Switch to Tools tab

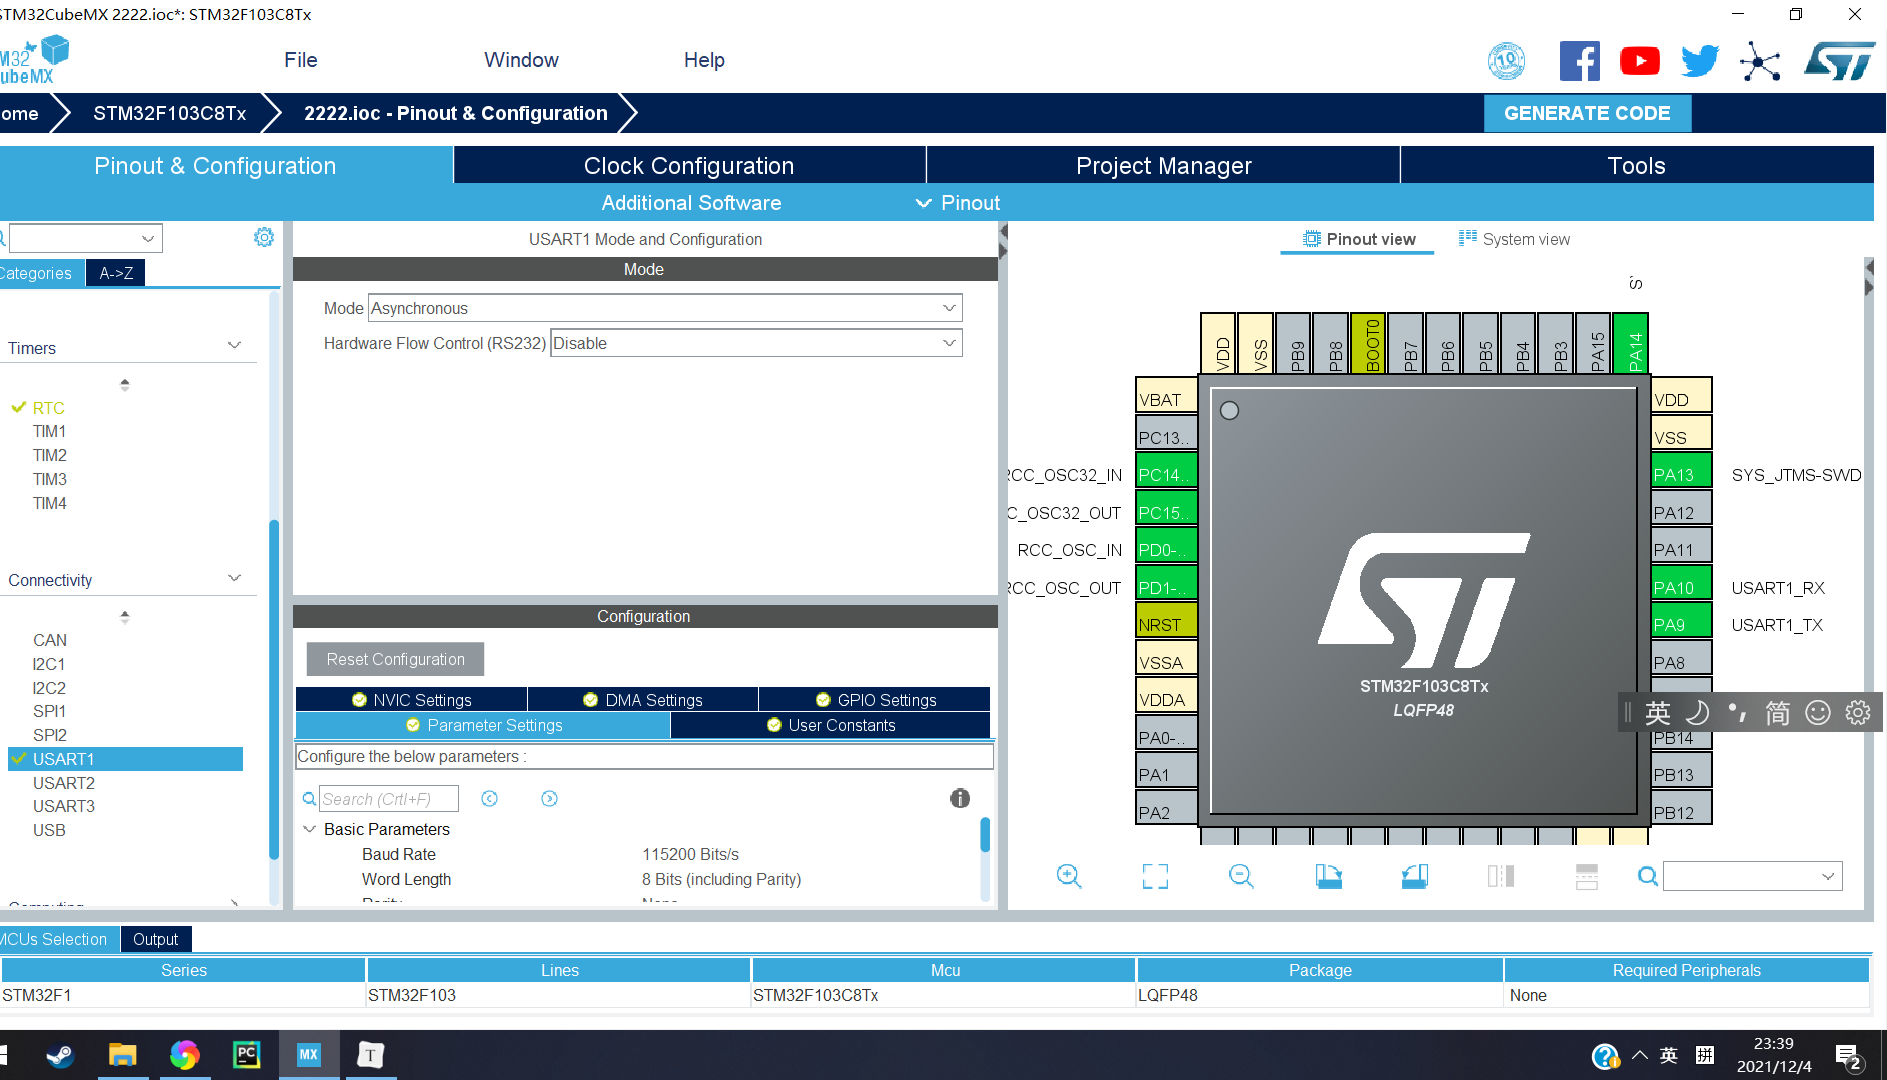click(1636, 165)
